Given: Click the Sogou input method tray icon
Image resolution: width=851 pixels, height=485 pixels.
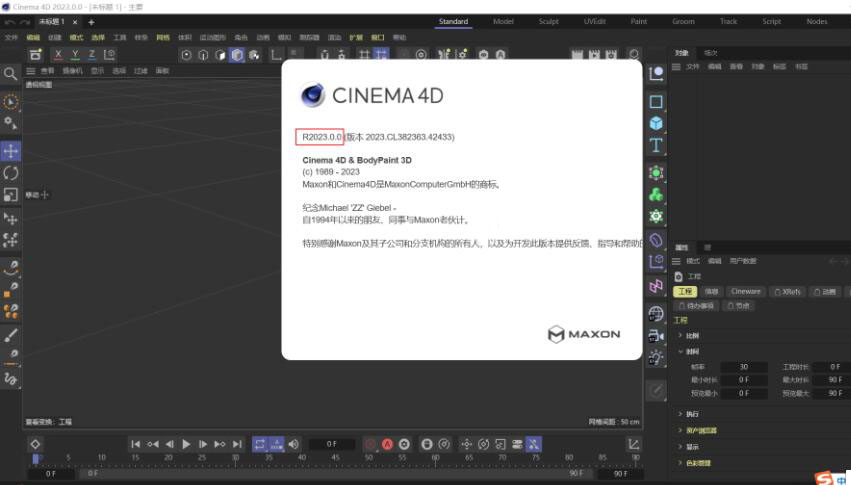Looking at the screenshot, I should click(x=824, y=478).
